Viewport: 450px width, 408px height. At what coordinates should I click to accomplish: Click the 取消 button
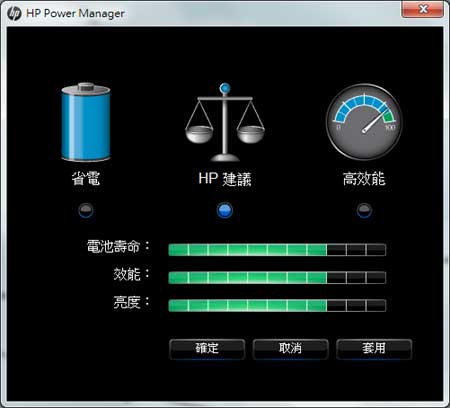tap(290, 349)
